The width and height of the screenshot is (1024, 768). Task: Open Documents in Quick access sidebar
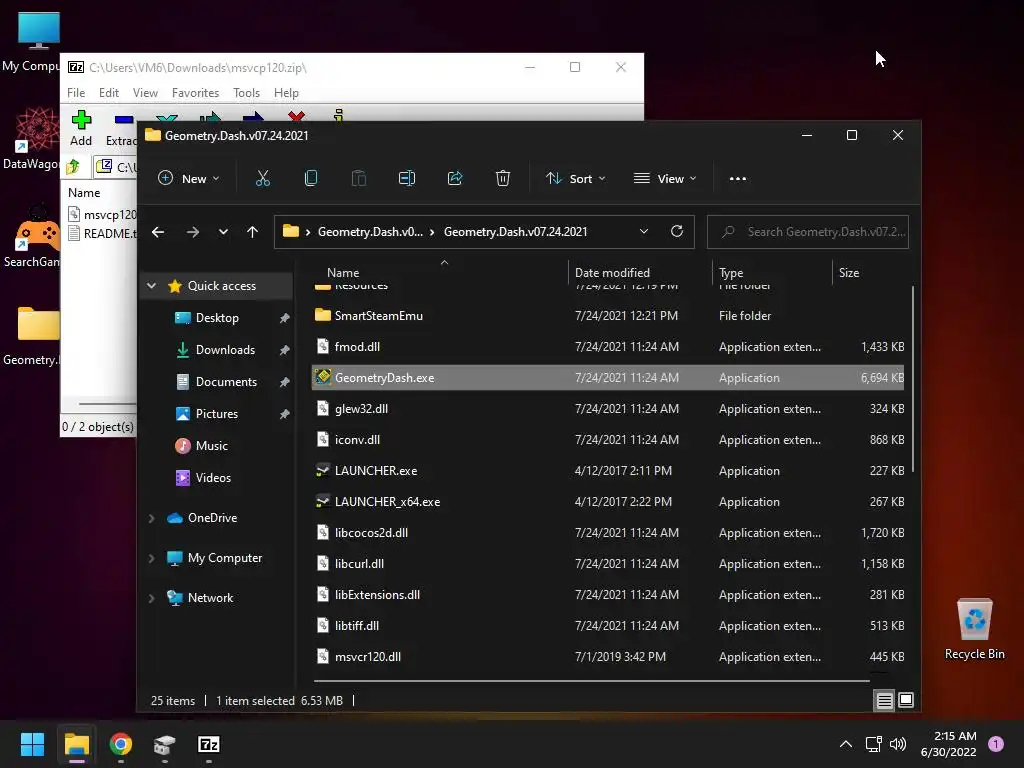(226, 382)
